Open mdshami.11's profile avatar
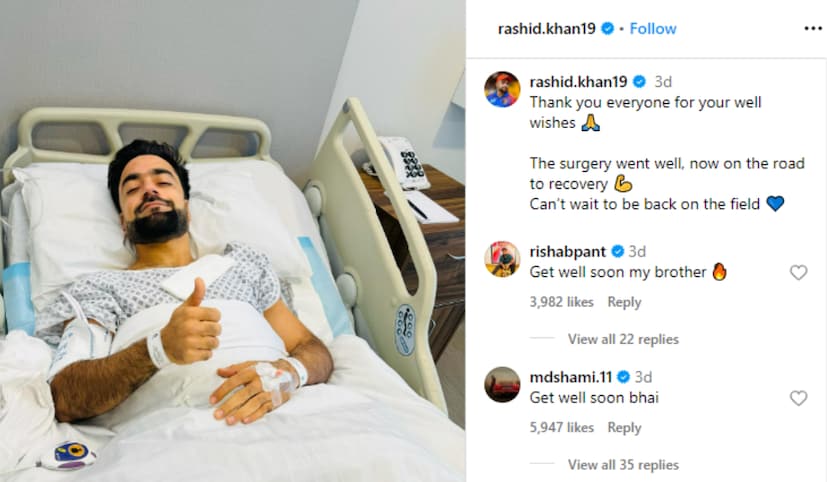The height and width of the screenshot is (482, 827). 502,384
